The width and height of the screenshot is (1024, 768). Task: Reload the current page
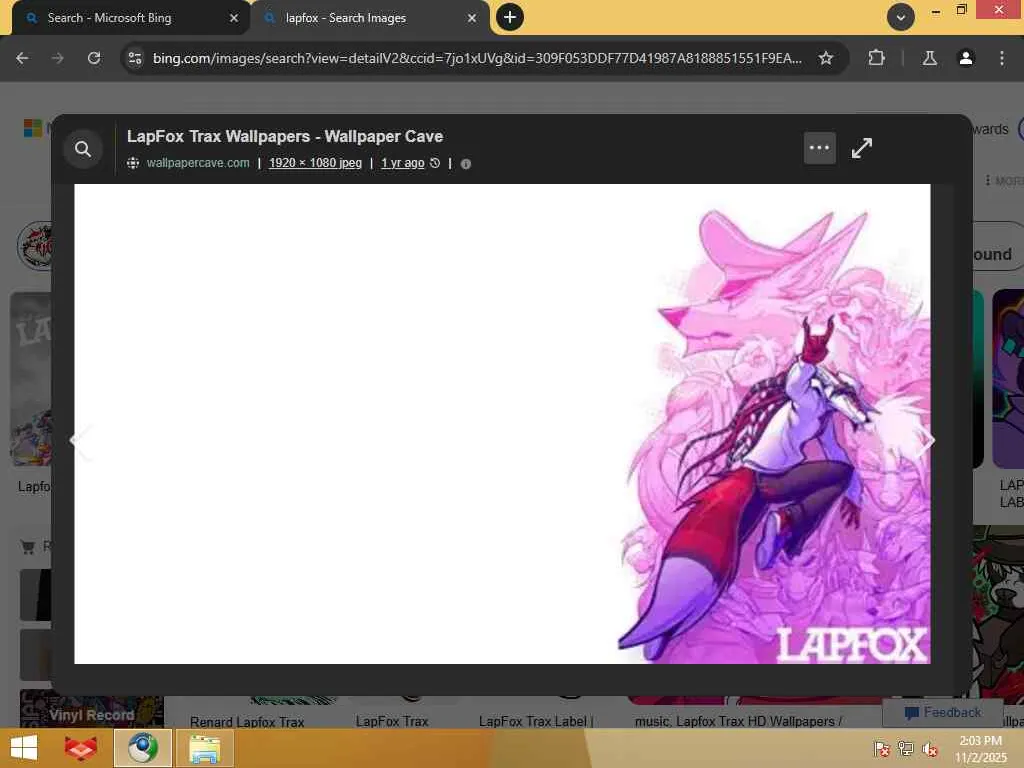tap(94, 58)
